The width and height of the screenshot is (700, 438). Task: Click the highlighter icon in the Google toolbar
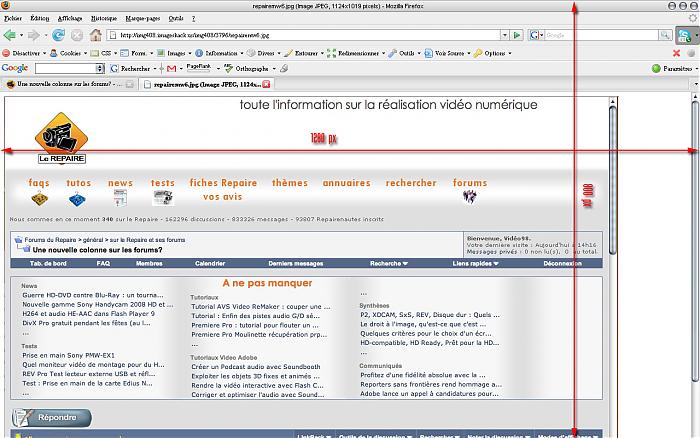[x=284, y=68]
